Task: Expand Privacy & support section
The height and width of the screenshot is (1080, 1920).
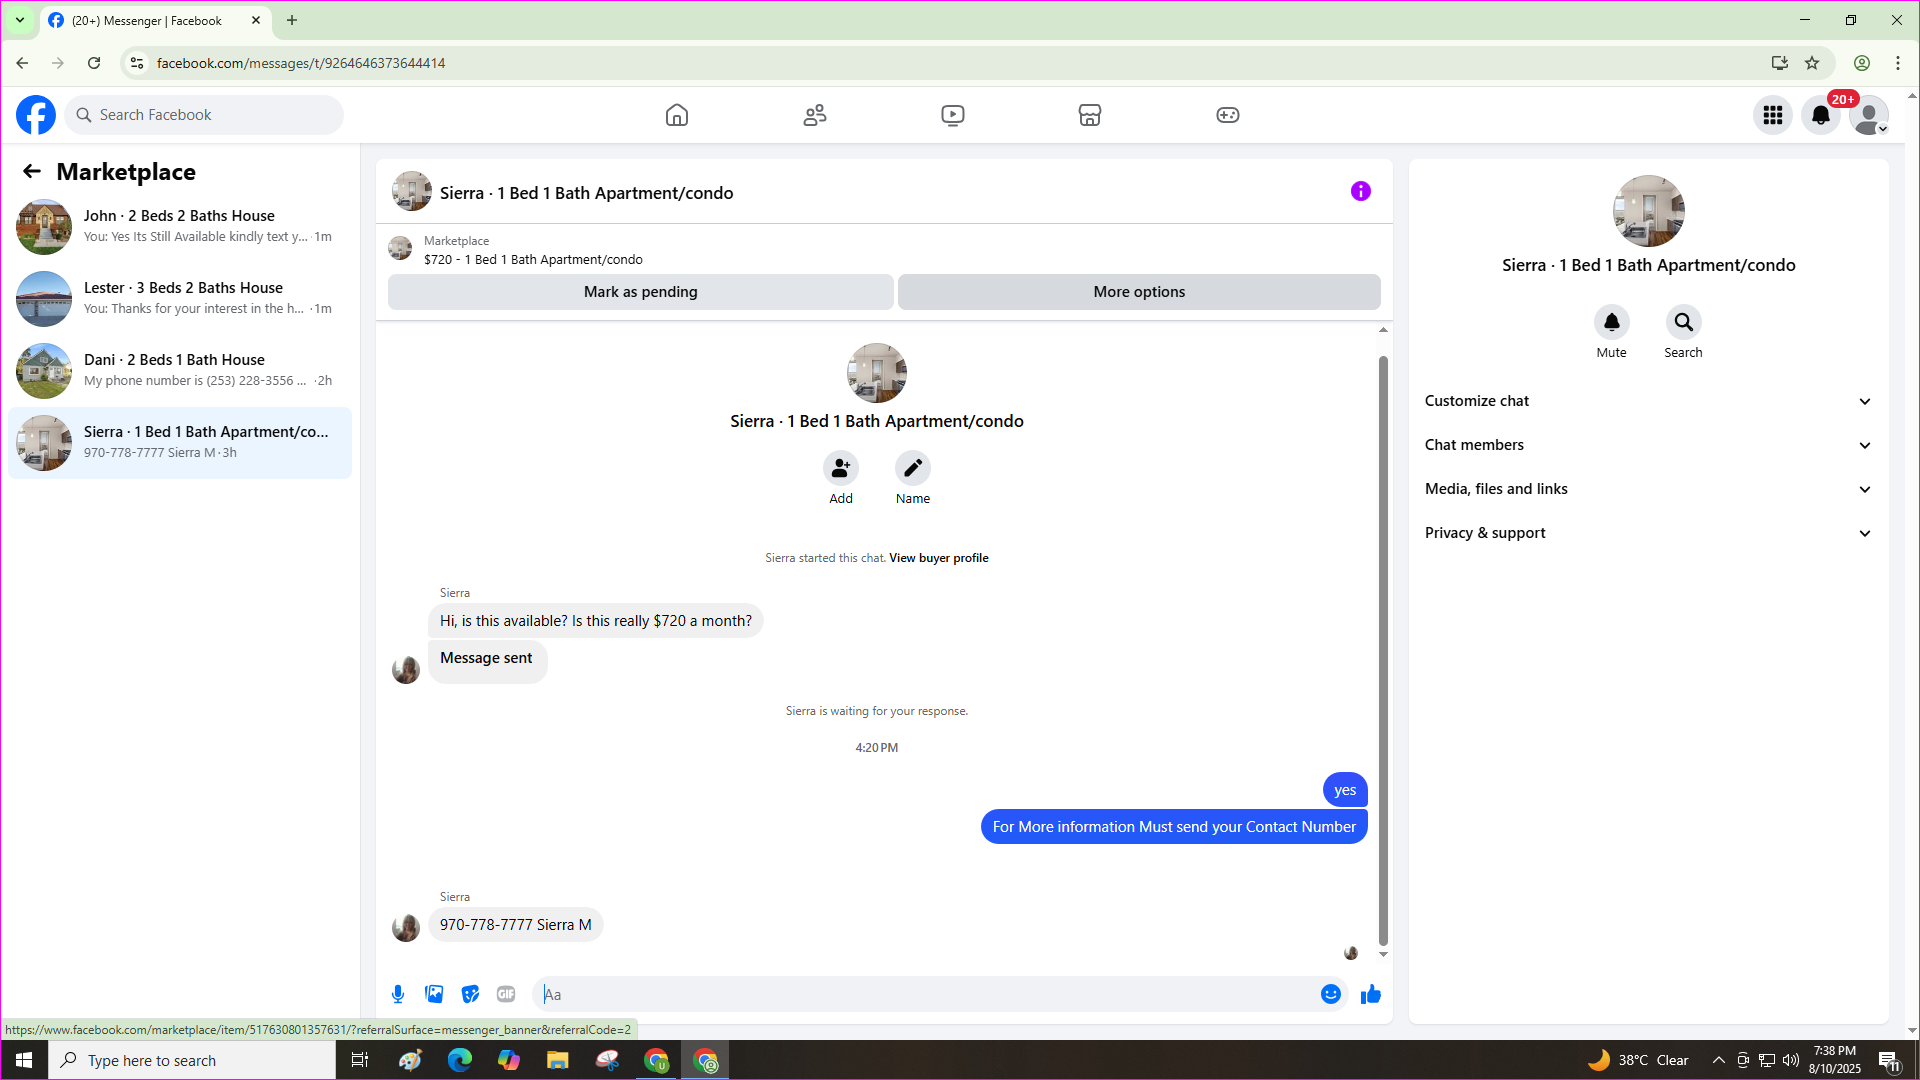Action: click(1648, 533)
